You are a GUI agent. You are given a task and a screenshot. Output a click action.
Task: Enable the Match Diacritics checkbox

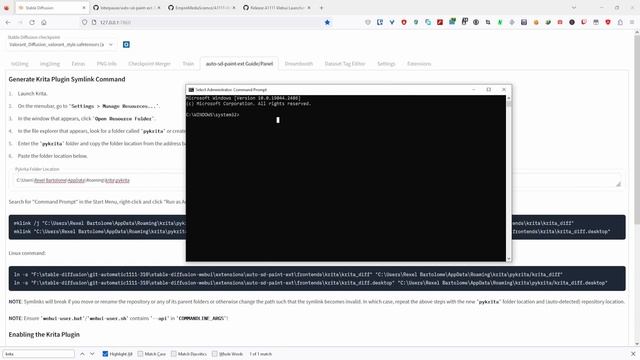pos(173,354)
